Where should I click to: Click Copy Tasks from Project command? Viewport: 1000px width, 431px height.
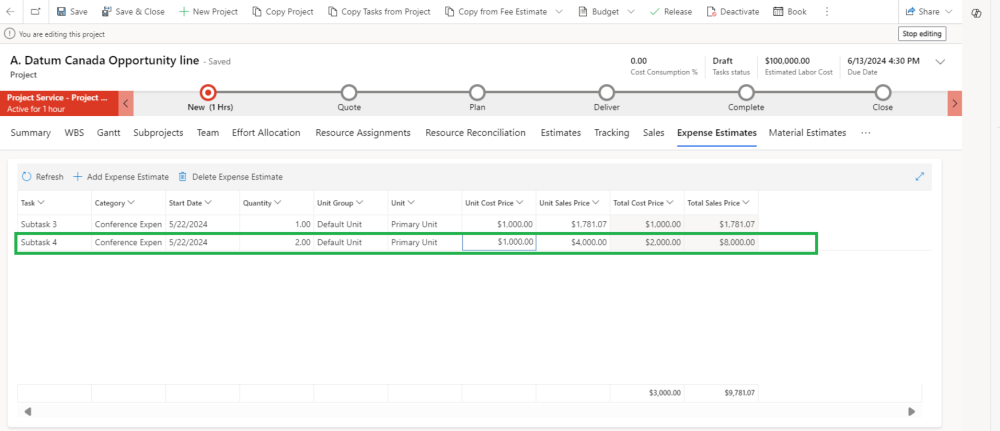click(x=378, y=12)
